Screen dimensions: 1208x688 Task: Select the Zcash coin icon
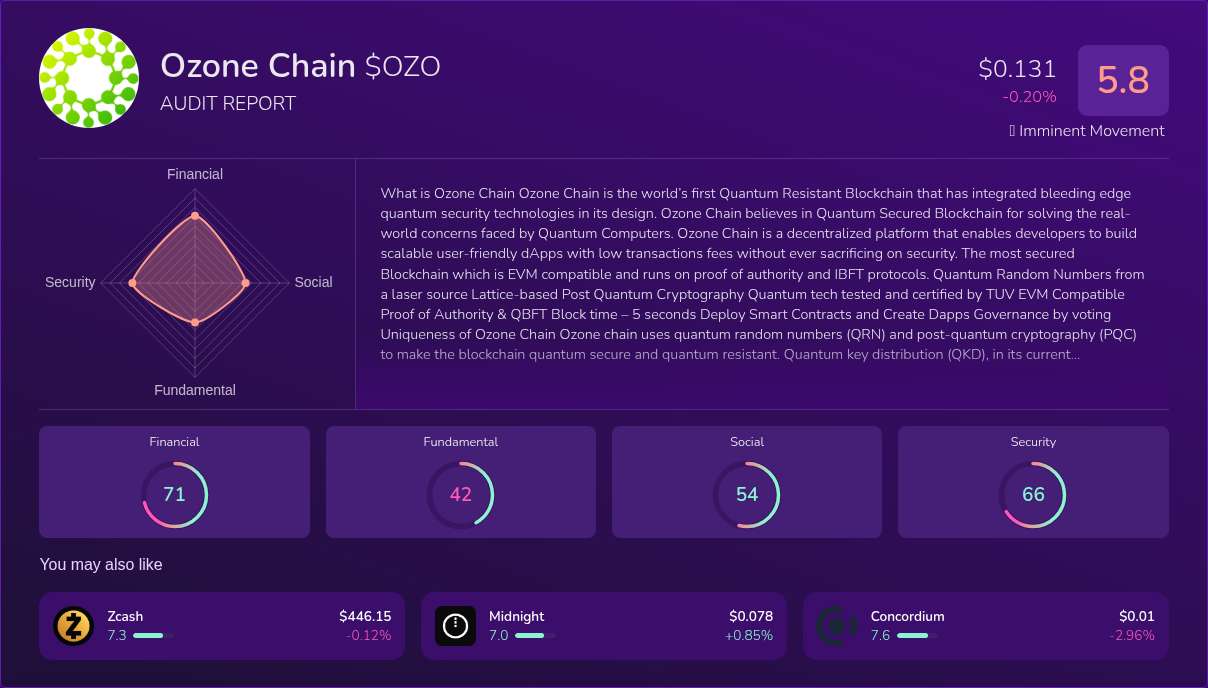click(x=73, y=625)
